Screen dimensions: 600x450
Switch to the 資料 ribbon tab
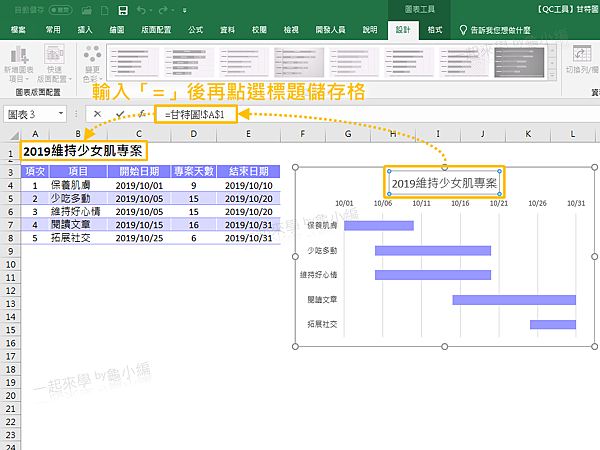[227, 30]
